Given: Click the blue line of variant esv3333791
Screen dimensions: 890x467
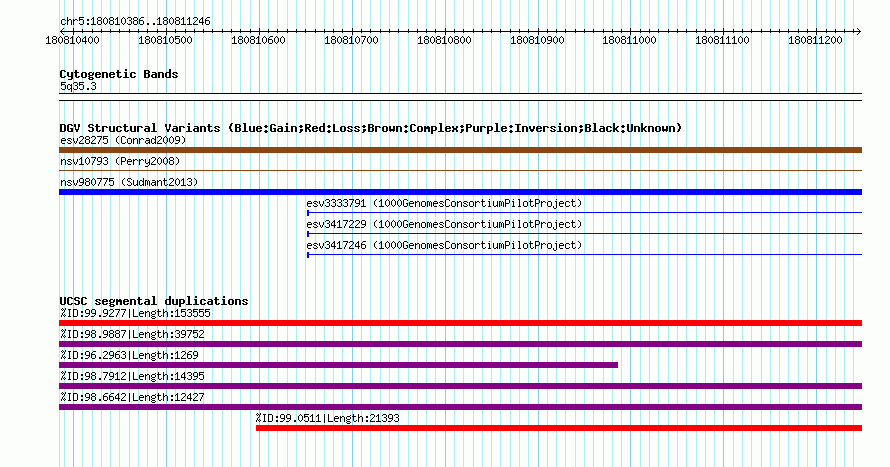Looking at the screenshot, I should point(585,213).
